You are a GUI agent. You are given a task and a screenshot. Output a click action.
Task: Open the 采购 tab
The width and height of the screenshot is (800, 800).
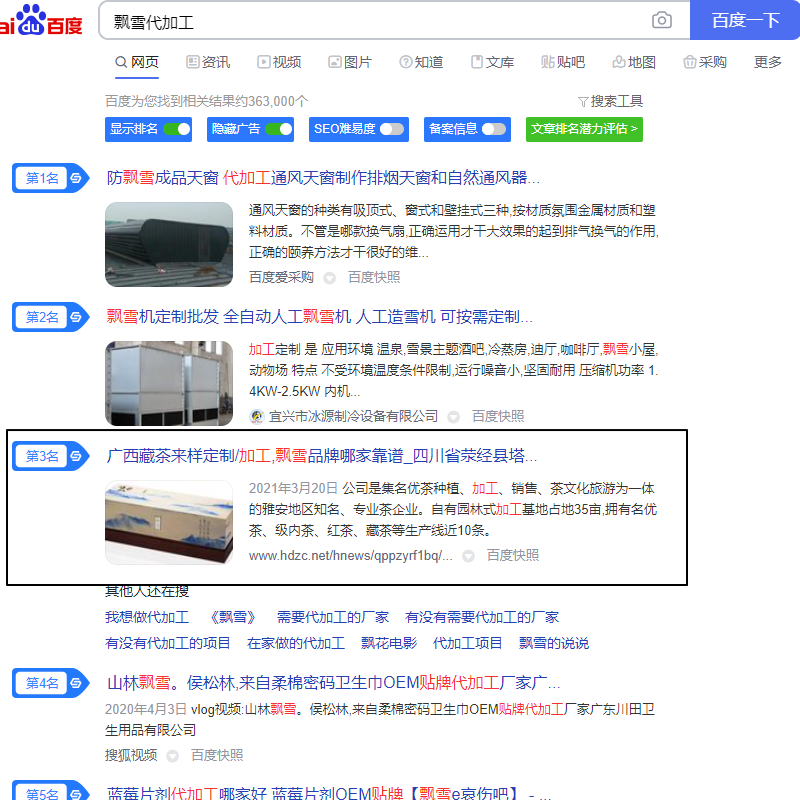coord(705,62)
